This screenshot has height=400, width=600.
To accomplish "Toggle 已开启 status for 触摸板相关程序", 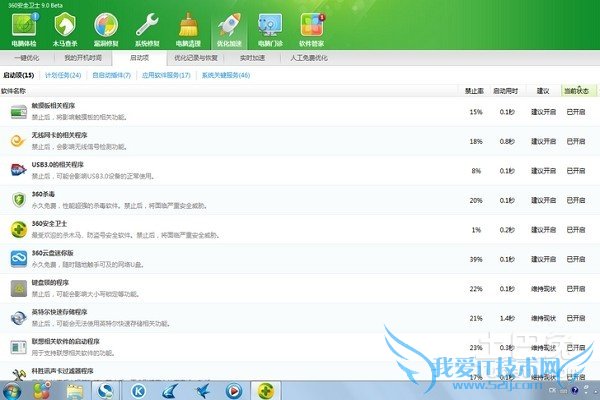I will tap(576, 112).
